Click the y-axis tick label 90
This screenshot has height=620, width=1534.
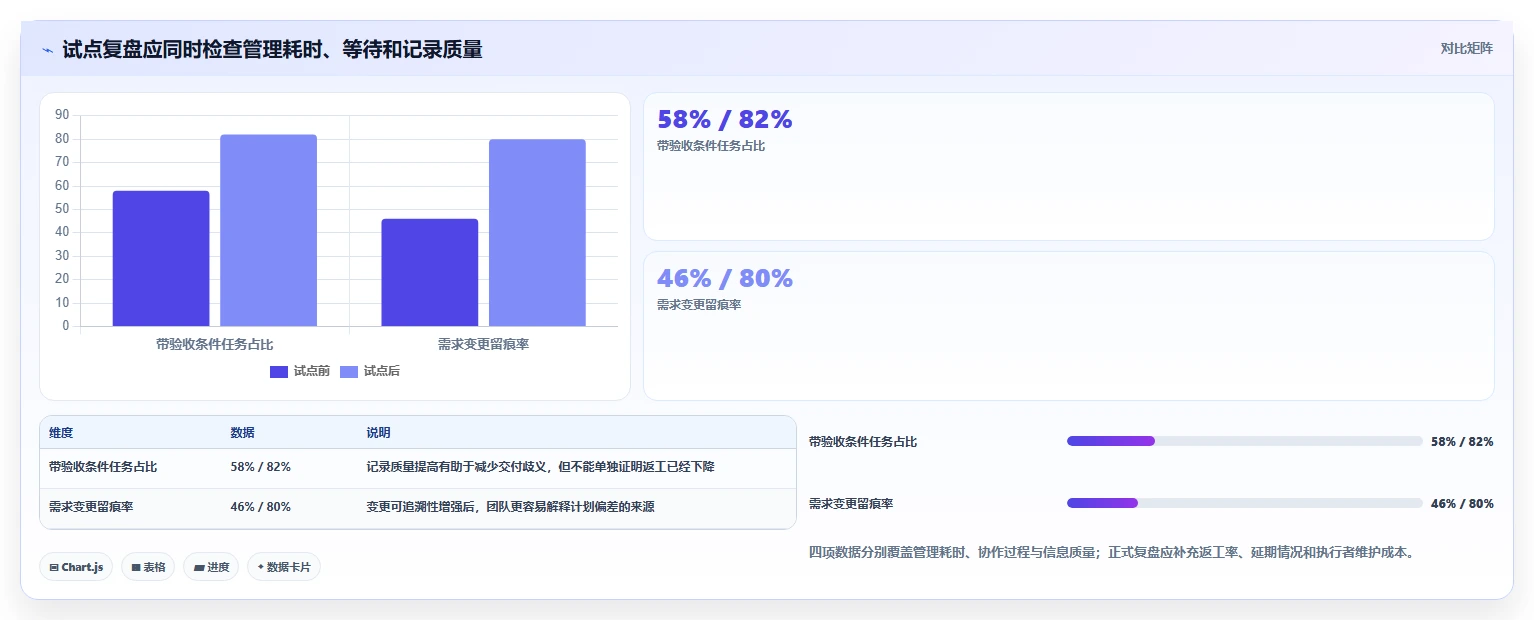(62, 115)
